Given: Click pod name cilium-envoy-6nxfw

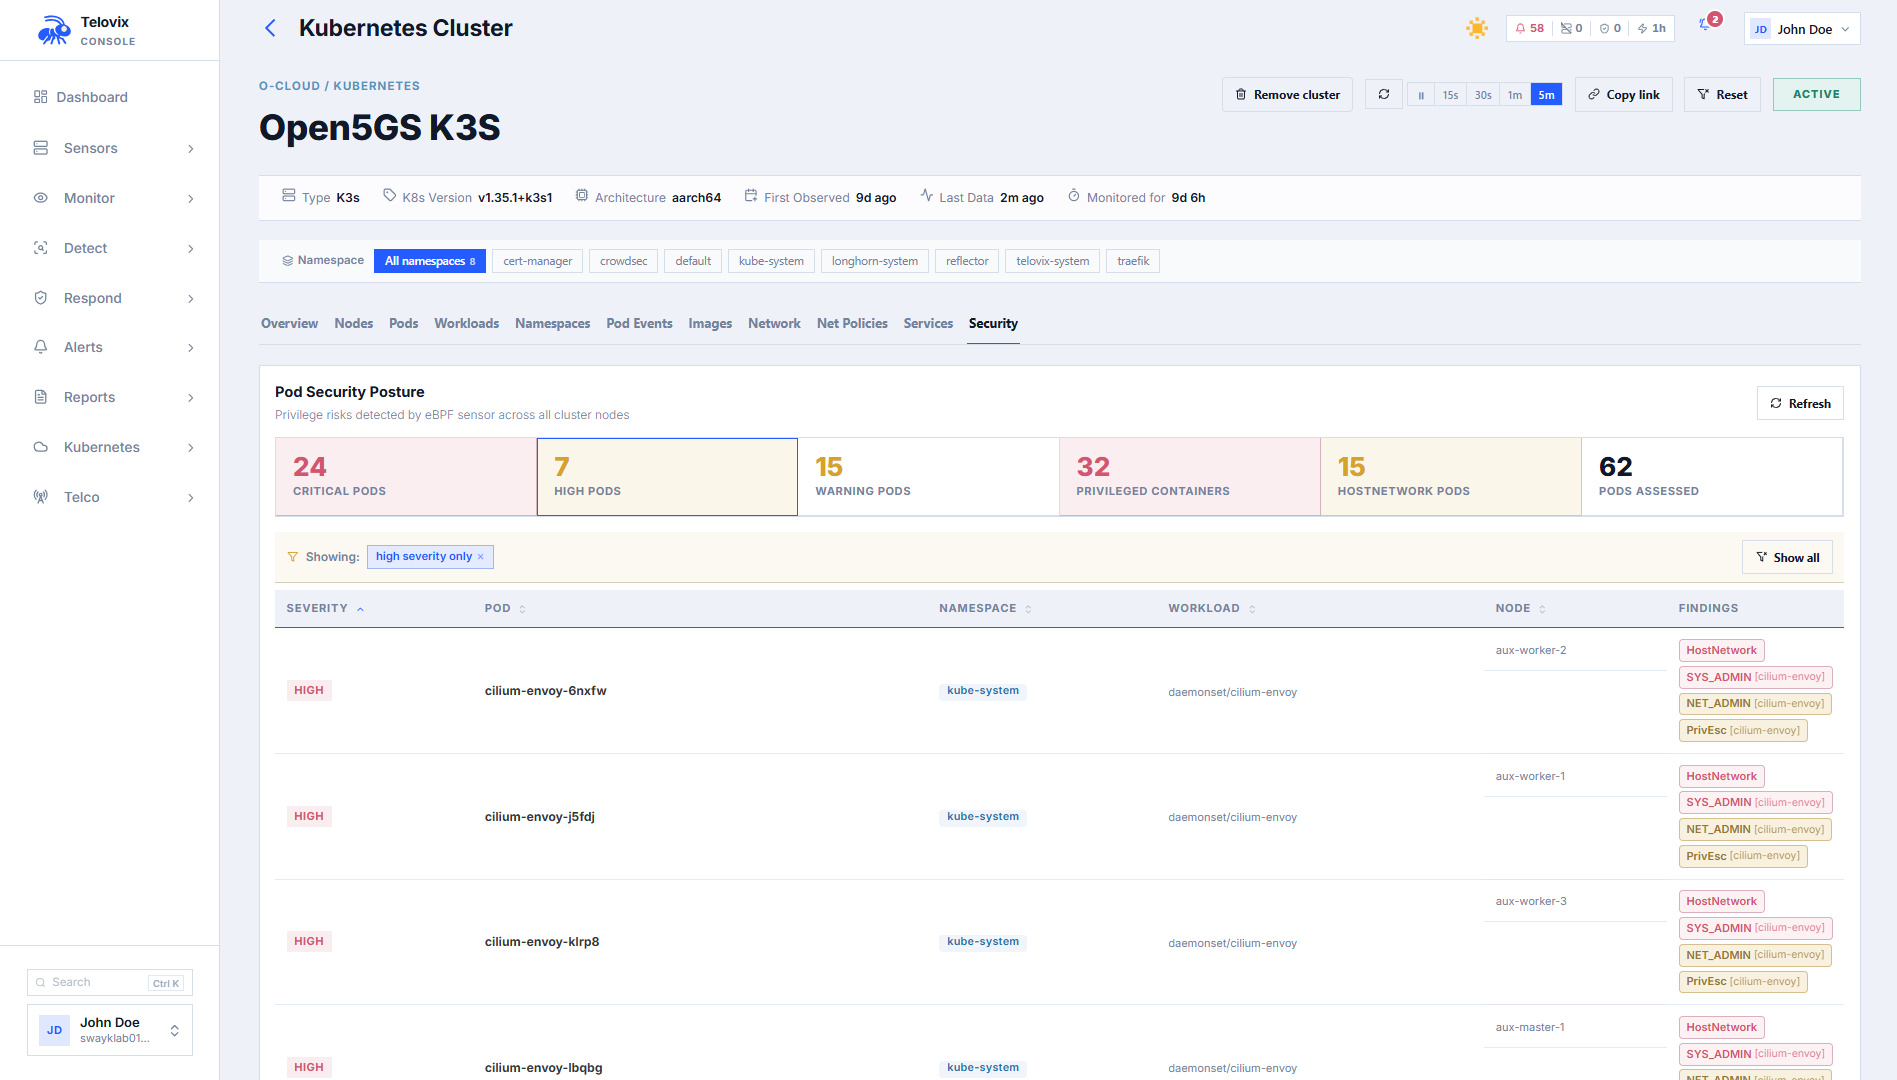Looking at the screenshot, I should 546,691.
